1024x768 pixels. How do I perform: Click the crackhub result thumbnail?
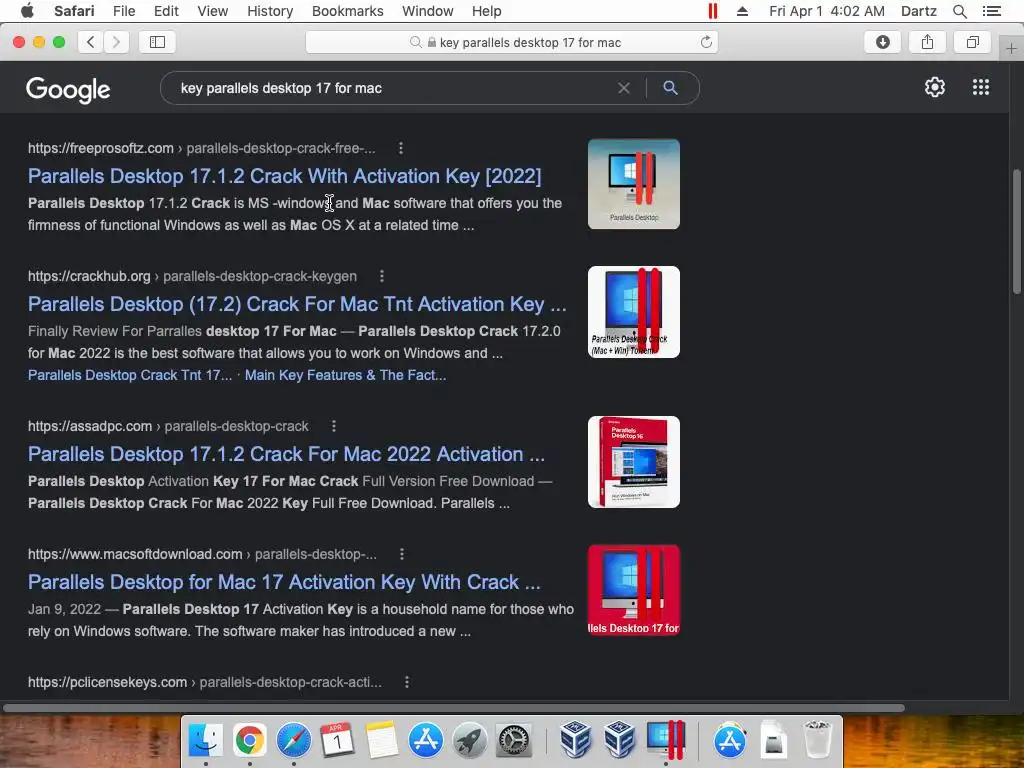point(633,312)
